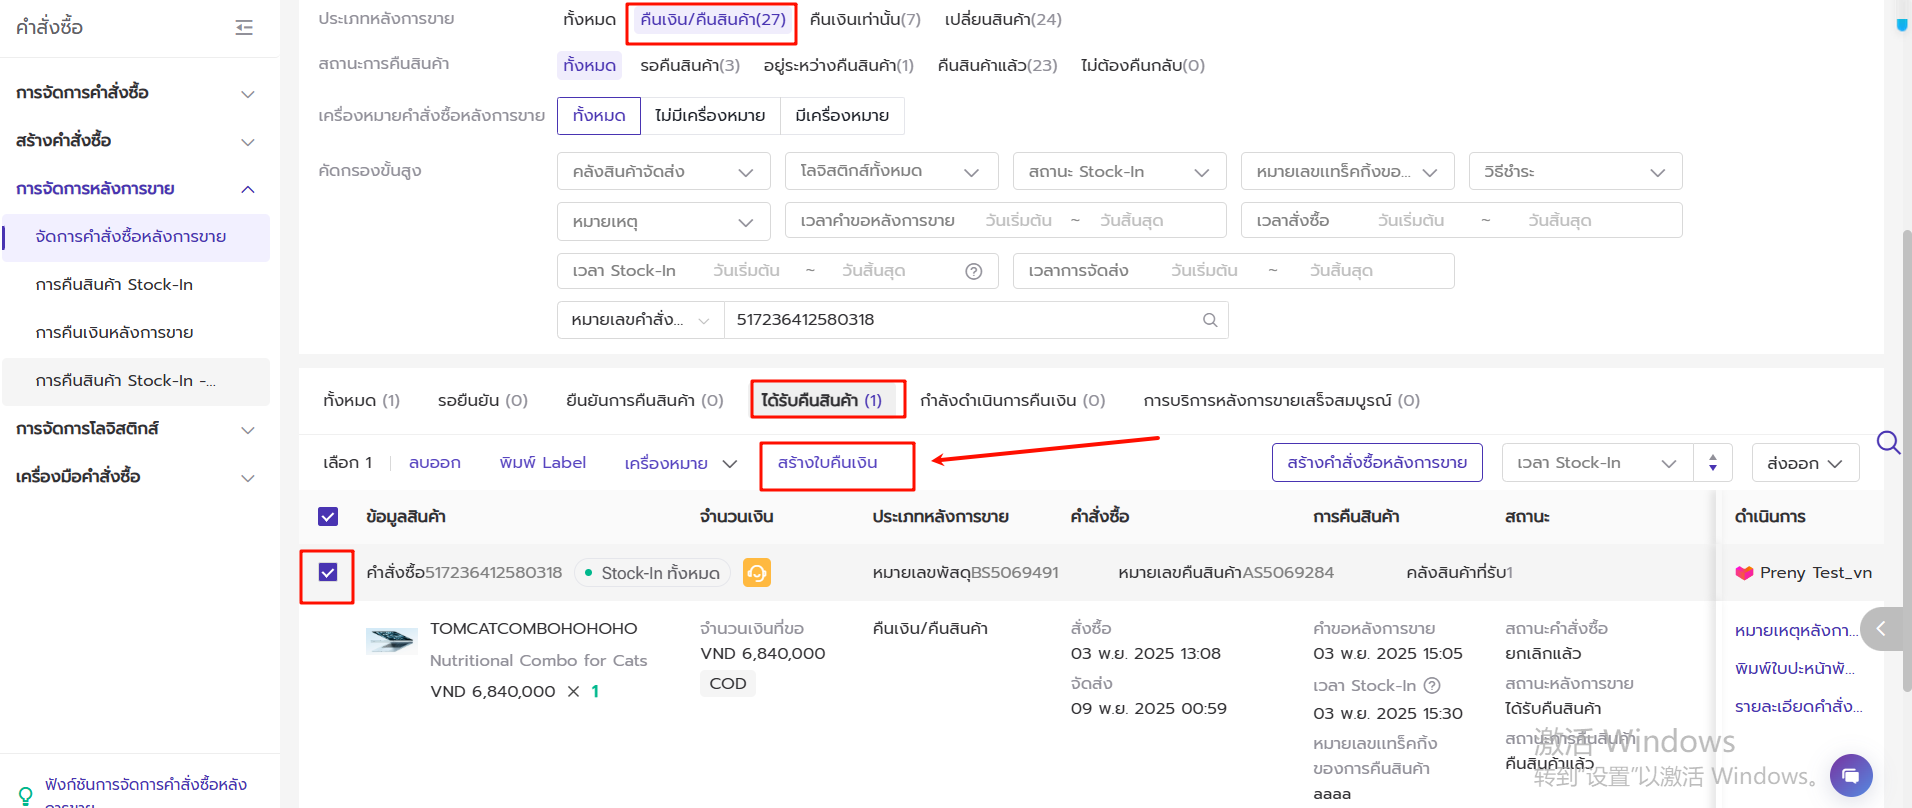
Task: Click the สร้างคำสั่งซื้อหลังการขาย button
Action: [x=1376, y=463]
